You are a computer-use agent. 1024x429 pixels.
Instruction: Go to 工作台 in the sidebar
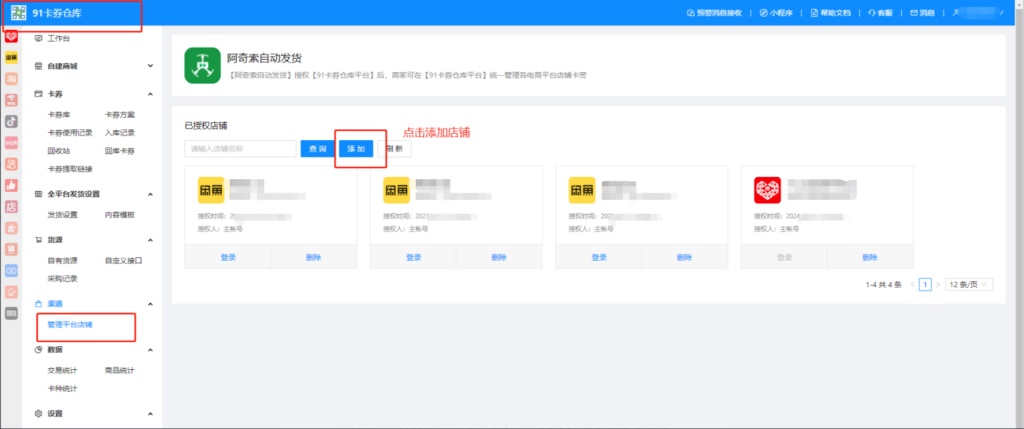click(x=54, y=39)
